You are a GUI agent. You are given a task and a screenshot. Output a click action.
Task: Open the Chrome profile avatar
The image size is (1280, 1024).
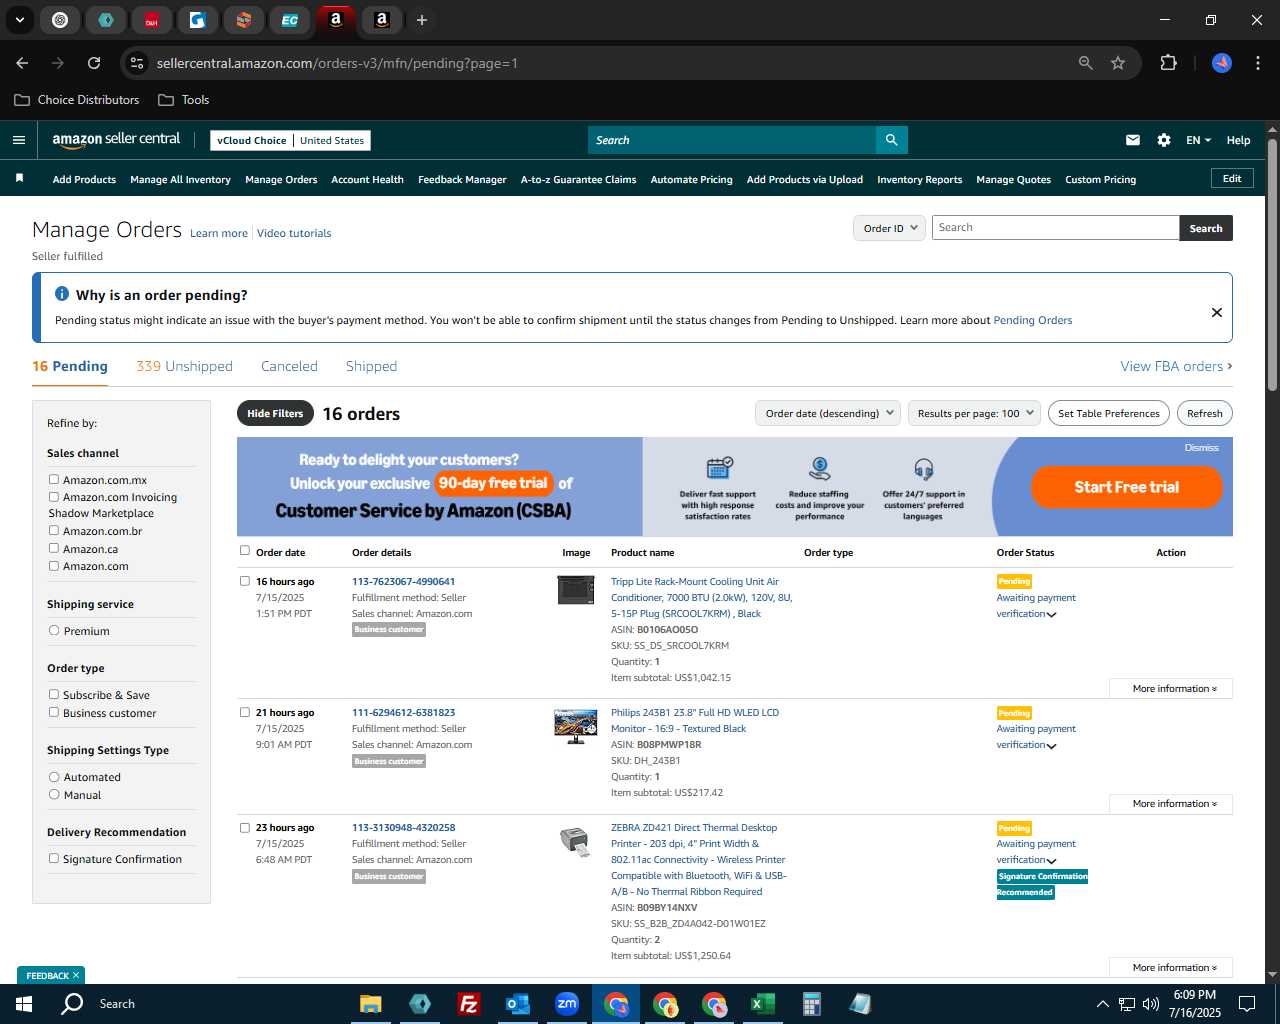coord(1222,63)
